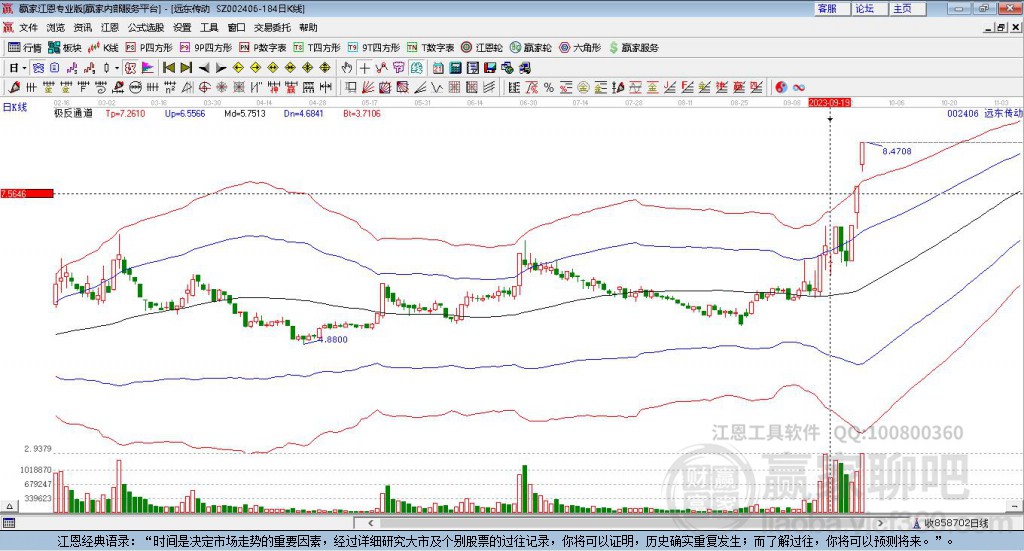
Task: Click the 002406 远东传动 stock label
Action: (985, 114)
